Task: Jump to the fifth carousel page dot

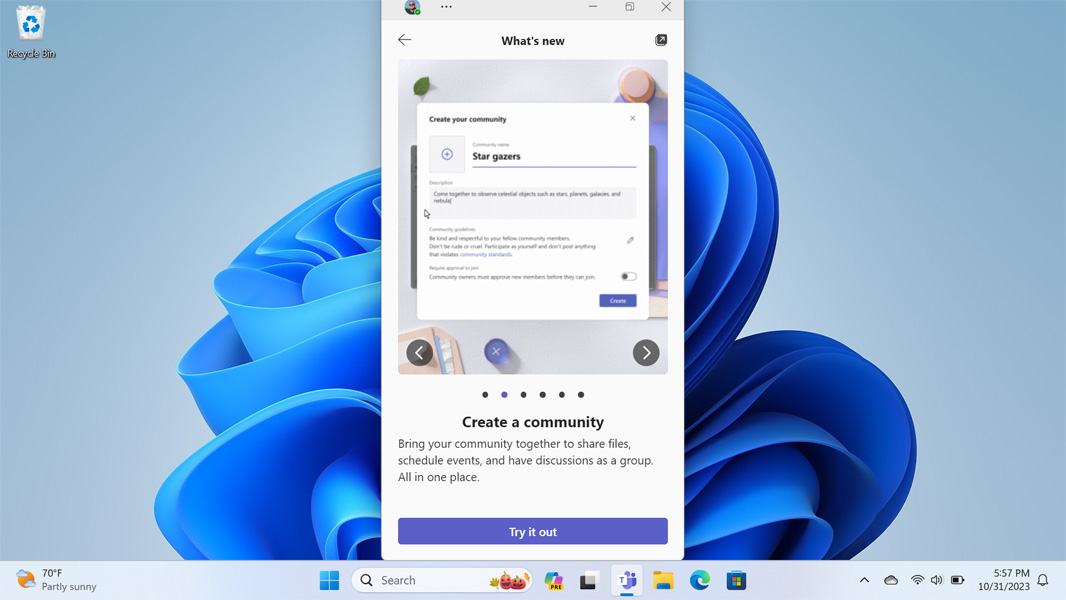Action: 562,395
